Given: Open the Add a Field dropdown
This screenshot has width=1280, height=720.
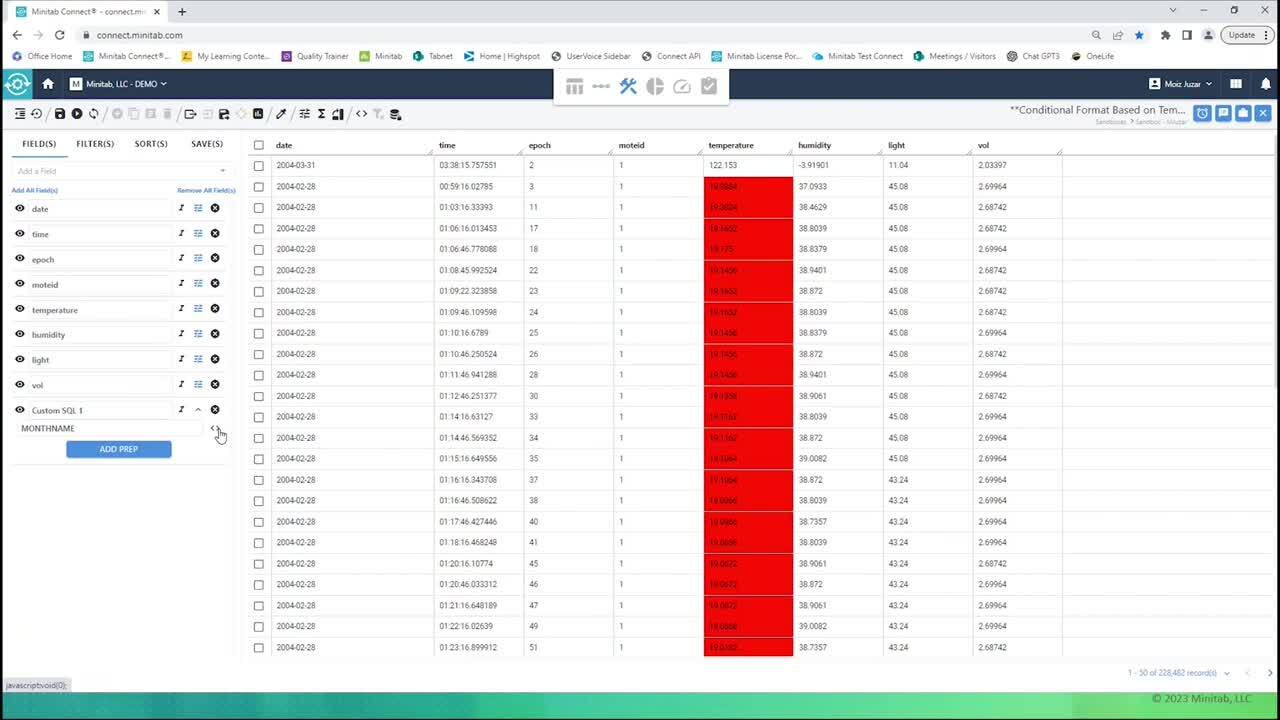Looking at the screenshot, I should tap(118, 171).
